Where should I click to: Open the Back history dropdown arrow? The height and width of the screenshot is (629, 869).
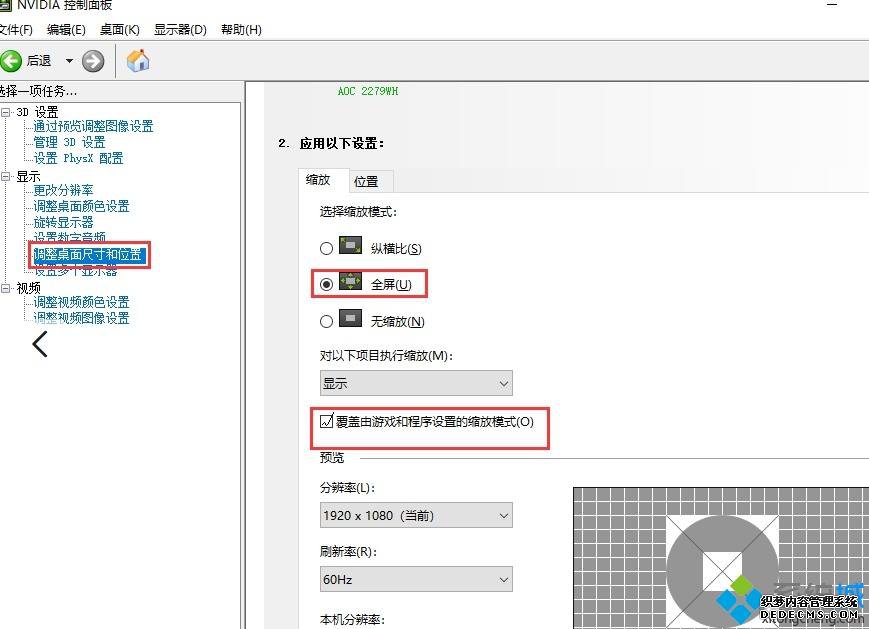tap(69, 60)
